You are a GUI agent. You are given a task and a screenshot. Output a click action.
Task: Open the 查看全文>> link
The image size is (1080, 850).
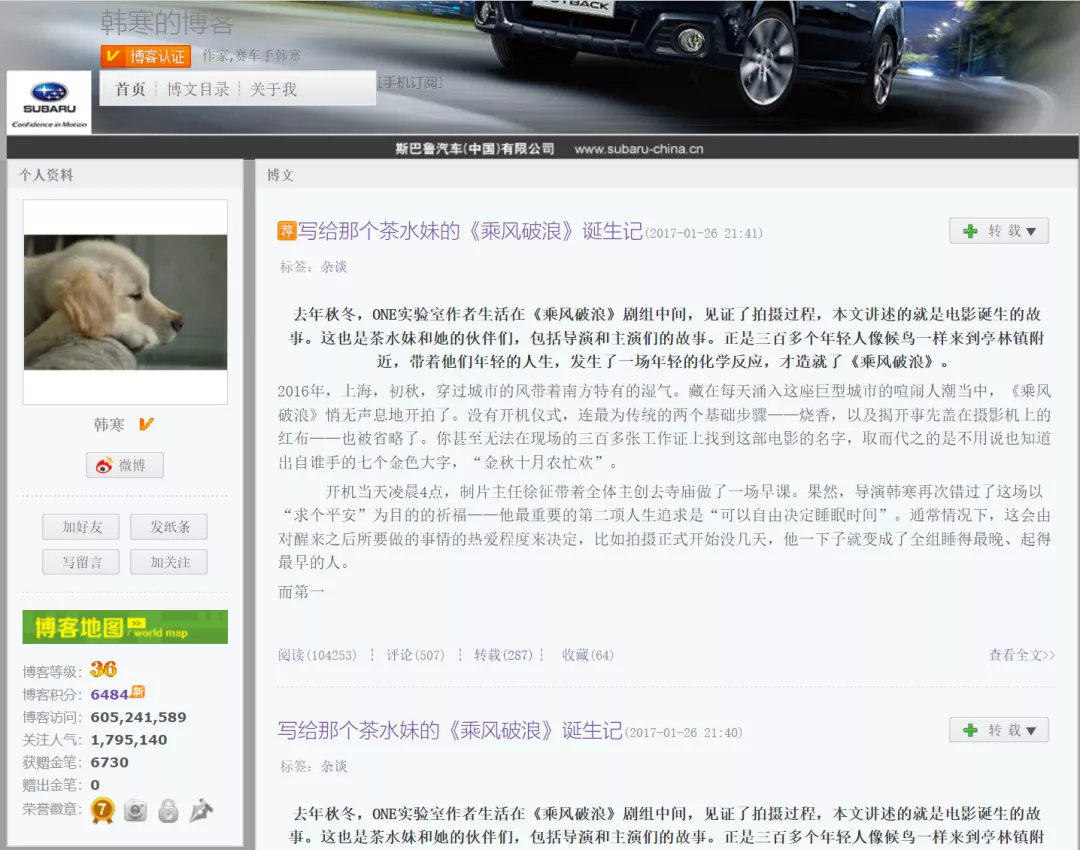pyautogui.click(x=1021, y=655)
